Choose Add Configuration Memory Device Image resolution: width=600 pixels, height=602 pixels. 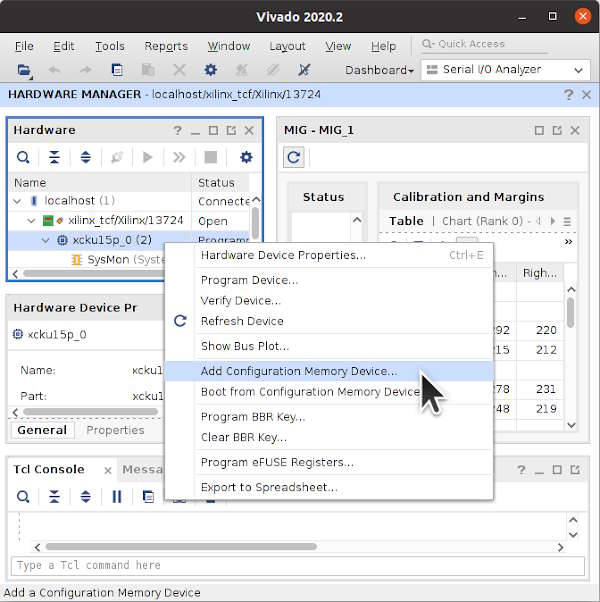coord(329,371)
